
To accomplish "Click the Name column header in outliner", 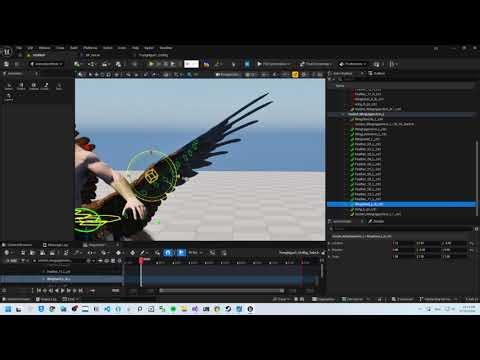I will pos(340,86).
